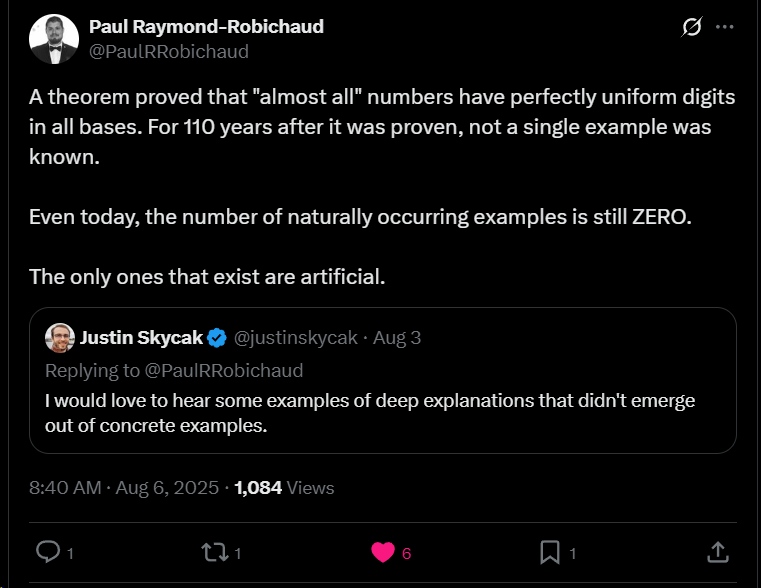
Task: Click the Grok icon in the top-right corner
Action: [x=691, y=28]
